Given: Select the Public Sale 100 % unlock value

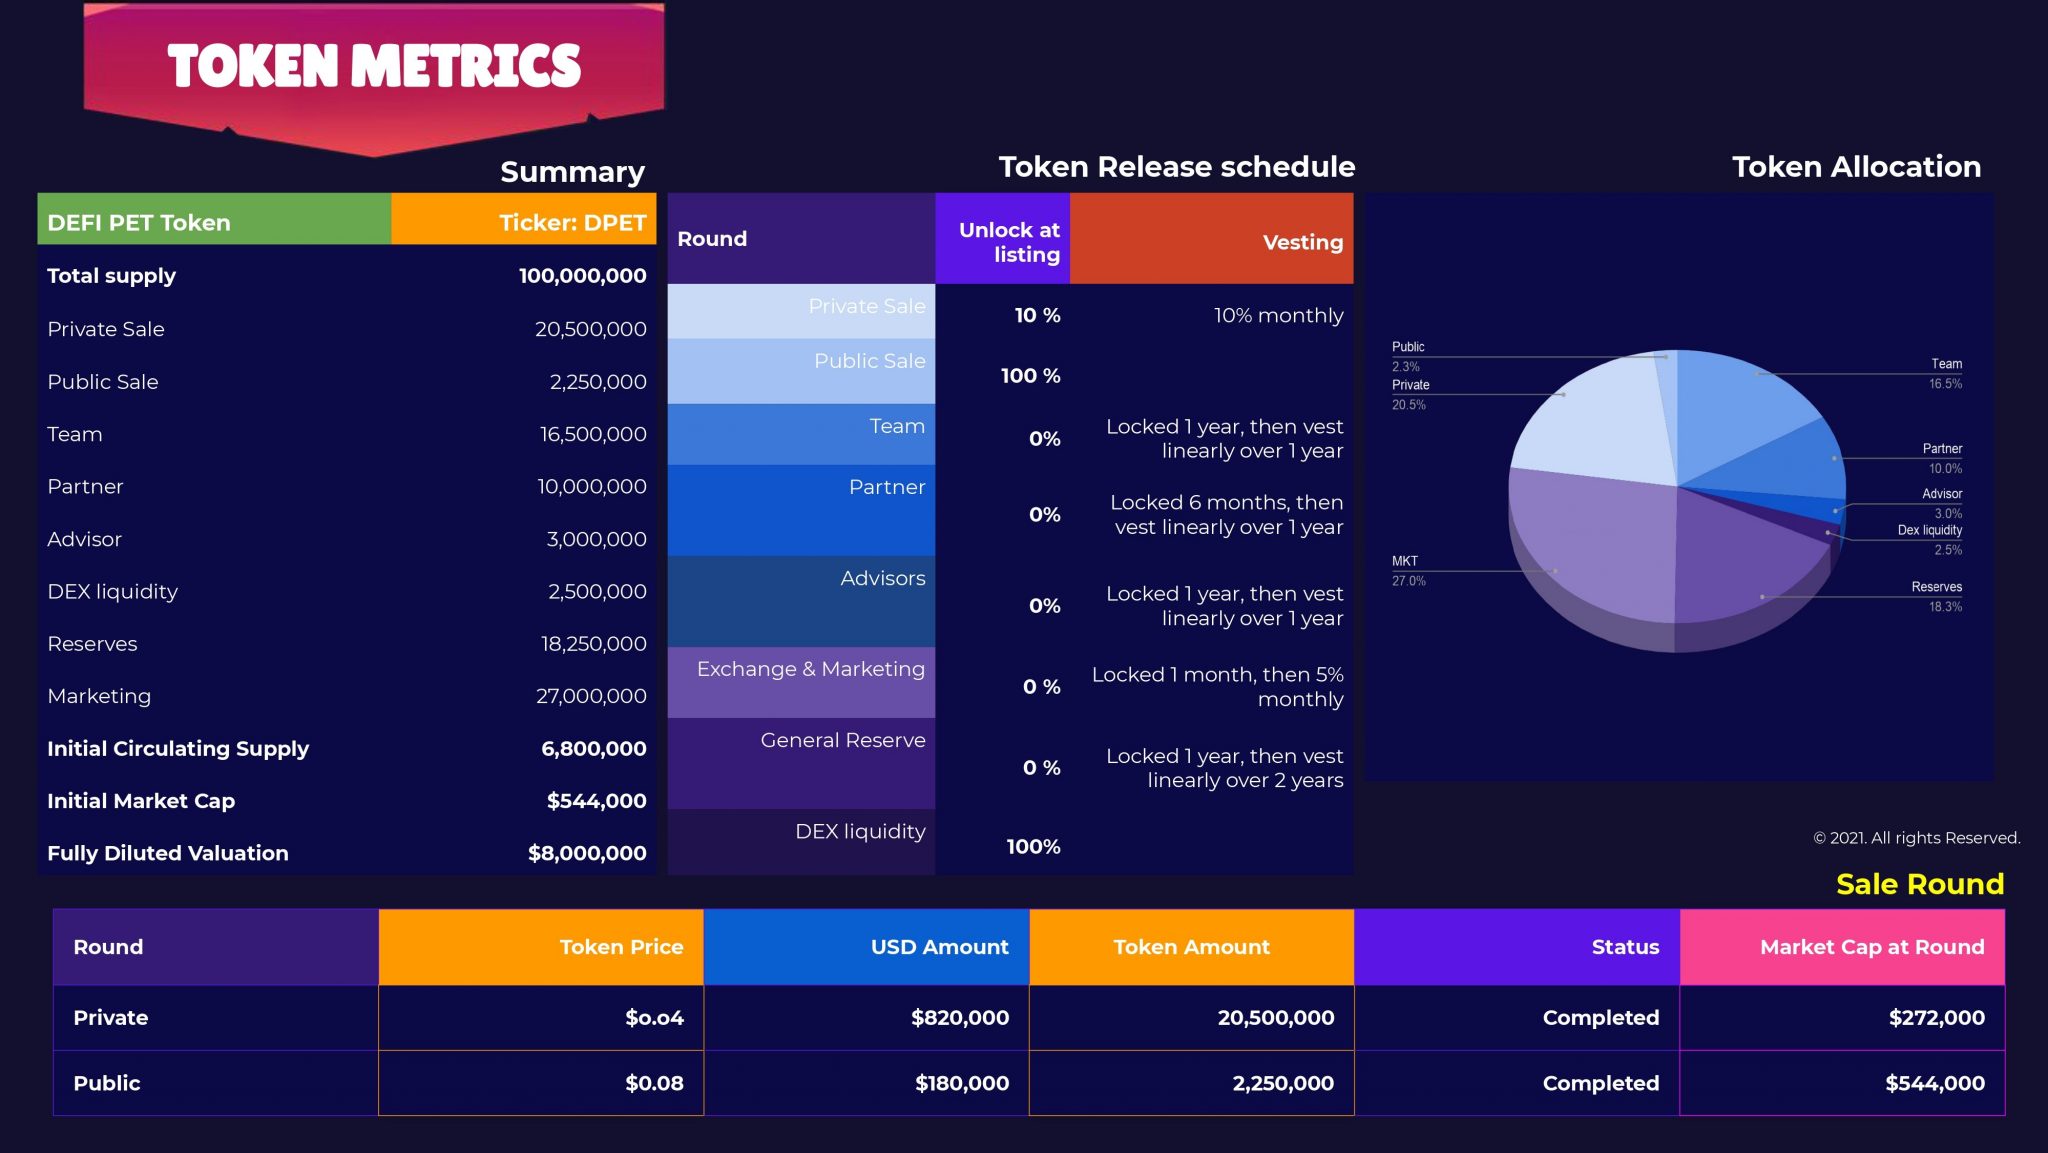Looking at the screenshot, I should [x=1030, y=376].
